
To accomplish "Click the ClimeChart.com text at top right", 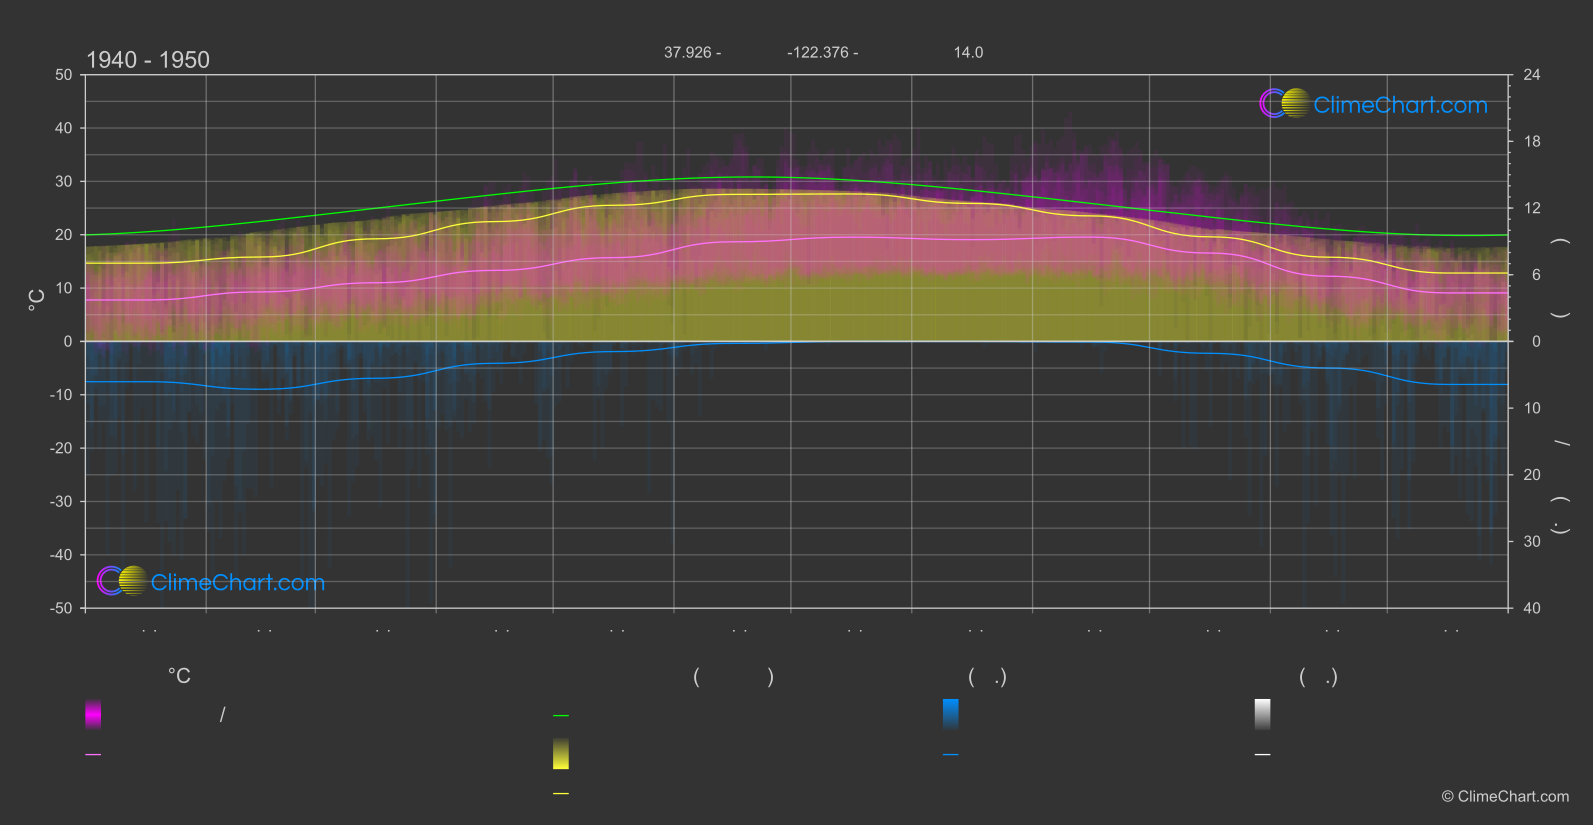I will pos(1400,105).
